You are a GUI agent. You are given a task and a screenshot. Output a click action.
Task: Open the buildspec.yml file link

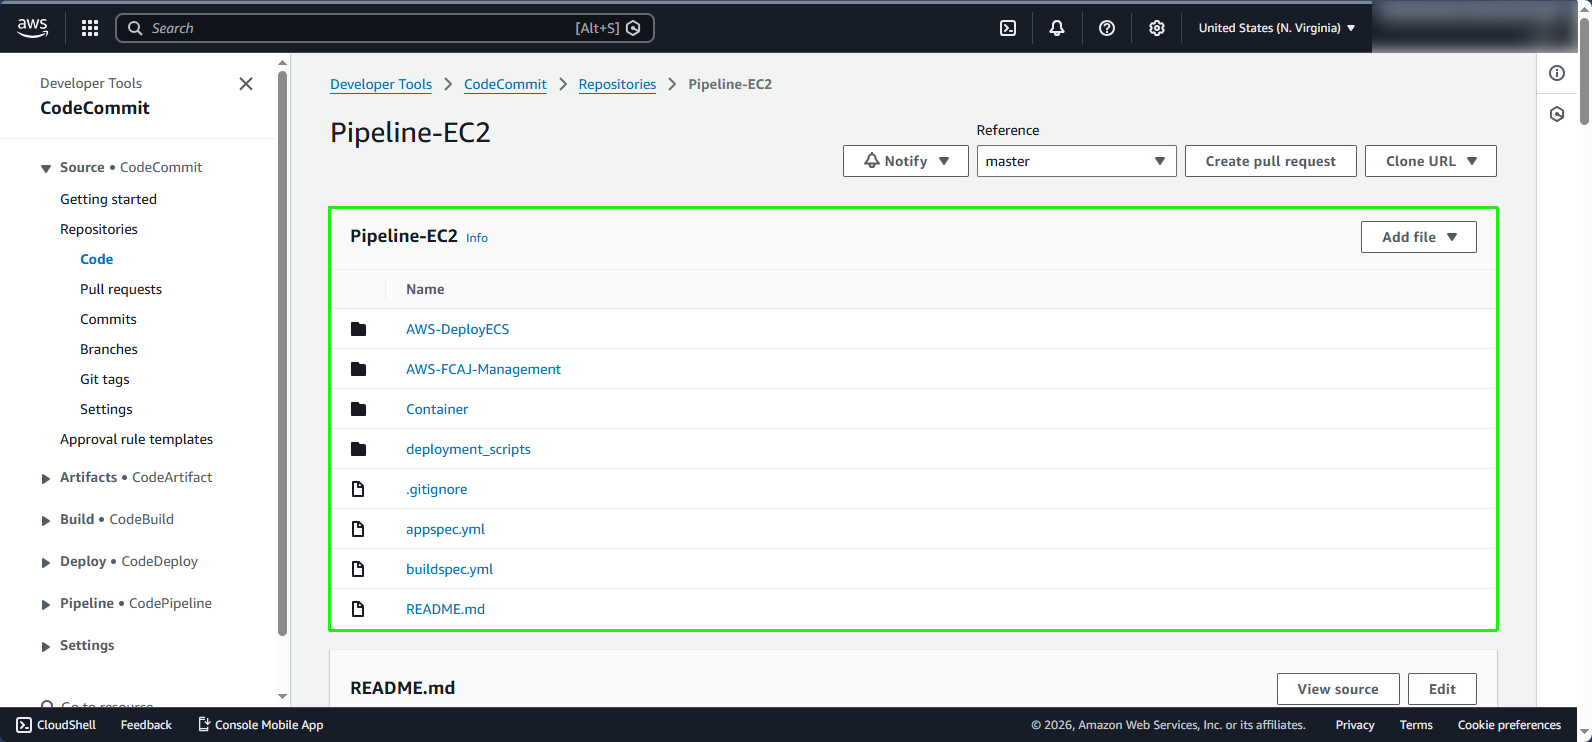click(449, 569)
